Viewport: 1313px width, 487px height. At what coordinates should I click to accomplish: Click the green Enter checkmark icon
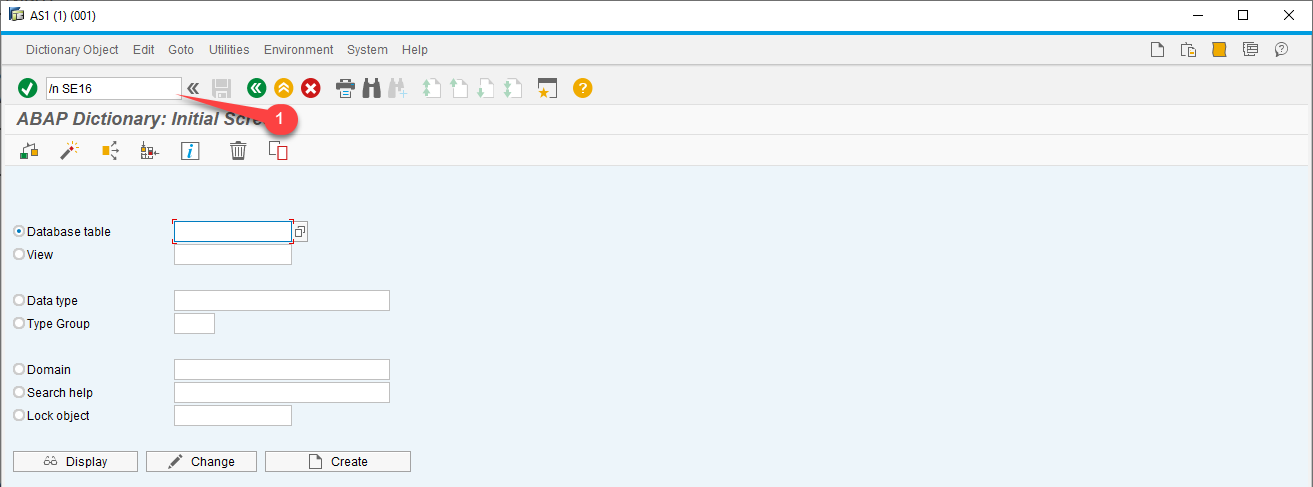click(28, 88)
